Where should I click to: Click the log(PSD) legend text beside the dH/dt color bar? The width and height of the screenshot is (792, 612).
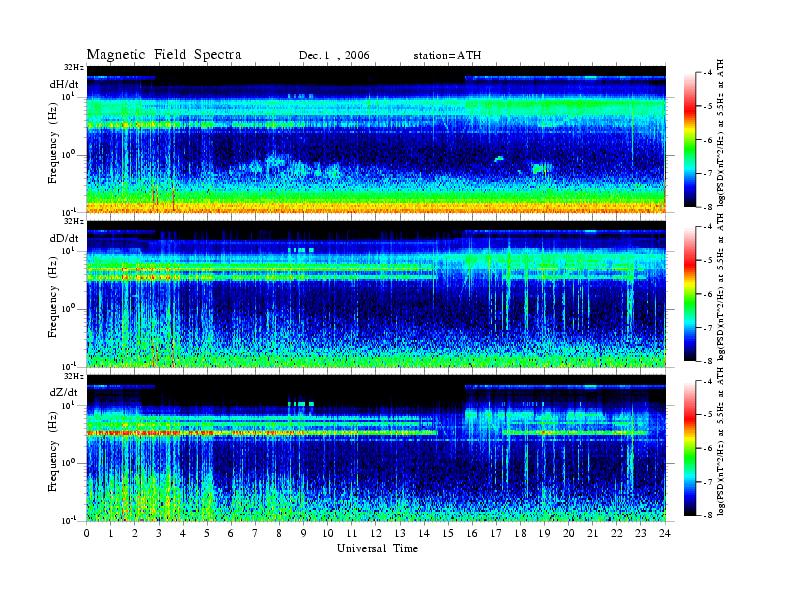pyautogui.click(x=721, y=133)
